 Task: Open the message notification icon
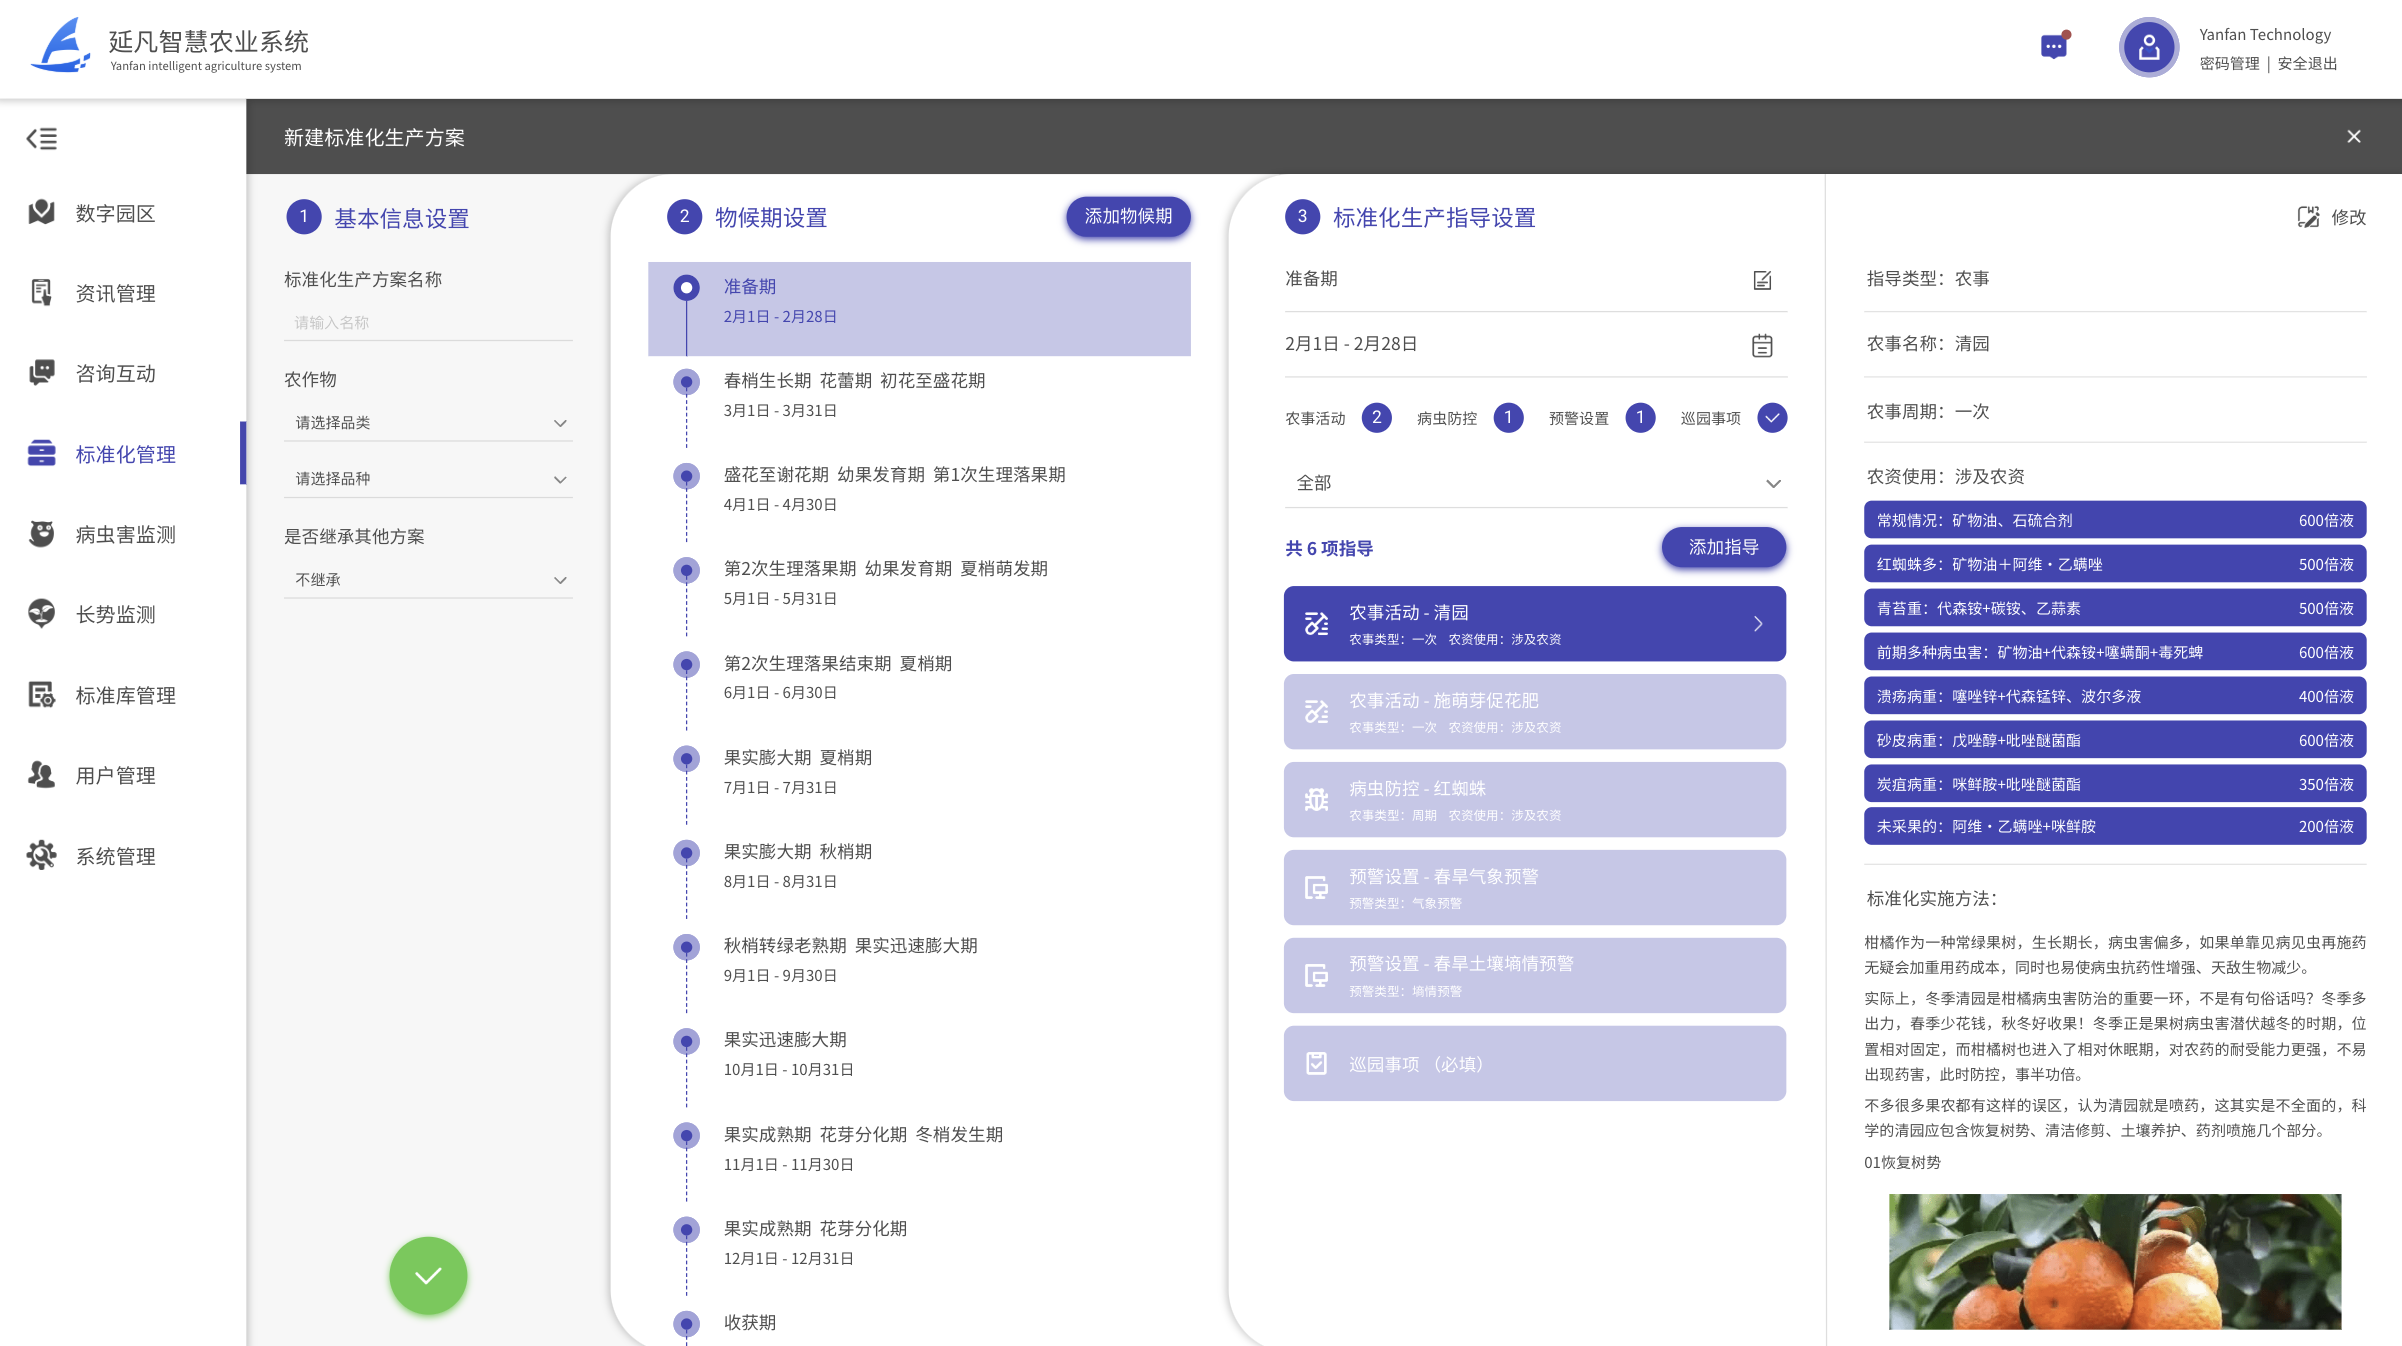(2054, 46)
